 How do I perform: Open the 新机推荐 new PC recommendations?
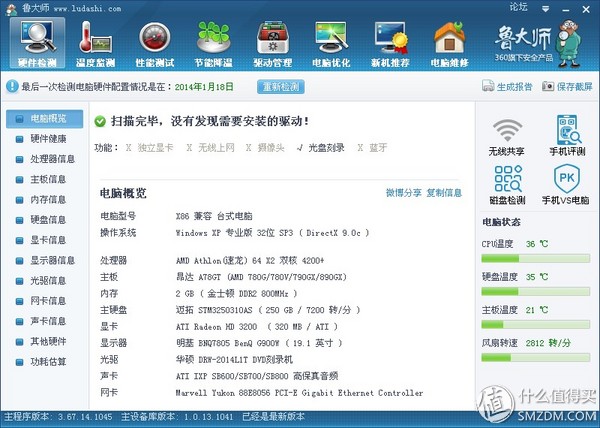(x=390, y=44)
